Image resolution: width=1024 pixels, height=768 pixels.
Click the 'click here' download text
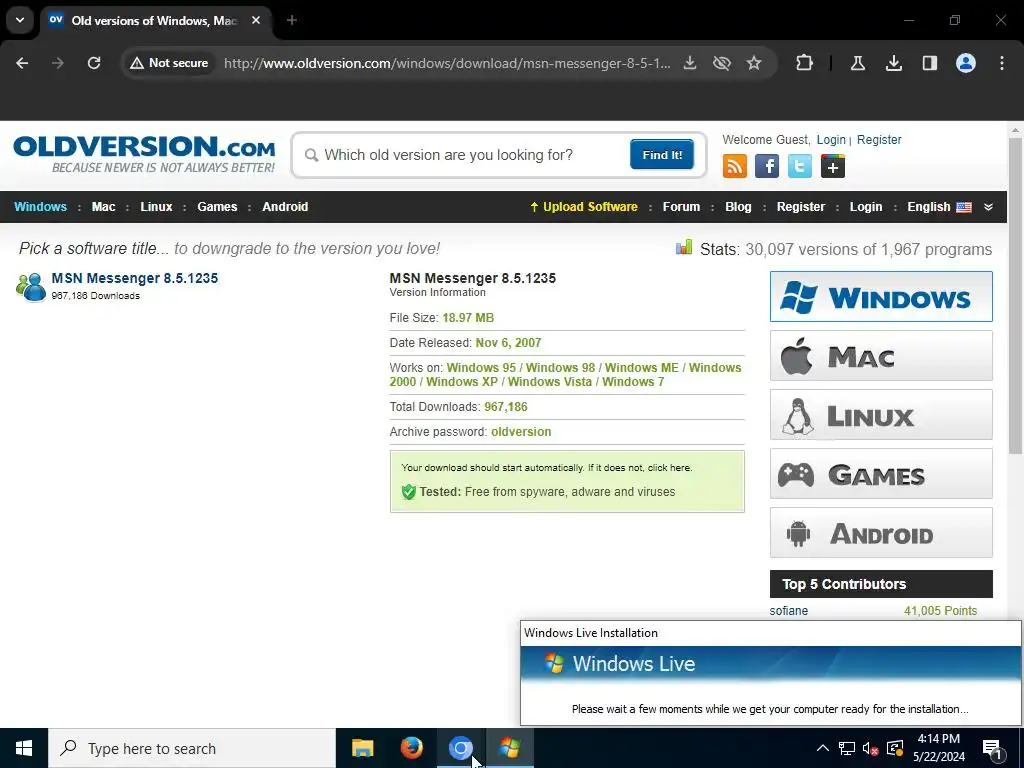point(669,468)
